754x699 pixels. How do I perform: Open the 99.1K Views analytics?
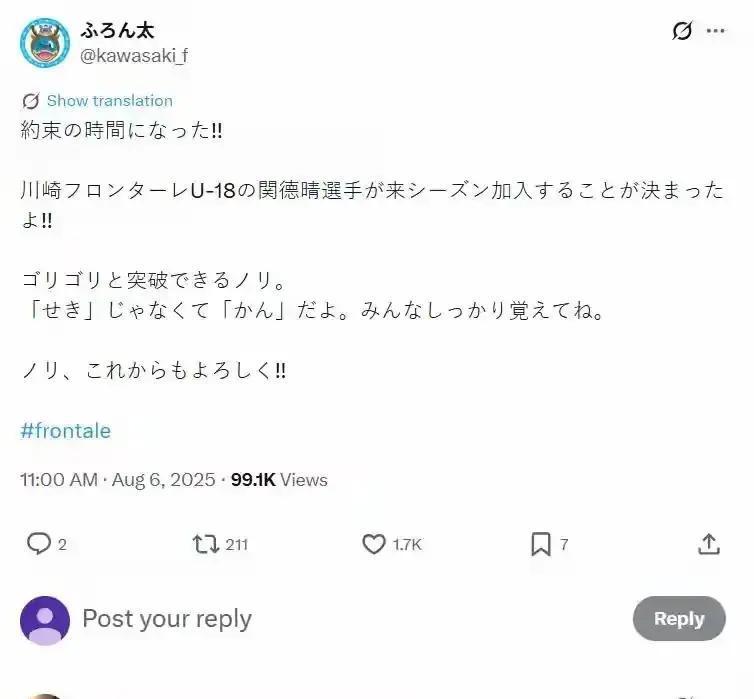point(279,480)
